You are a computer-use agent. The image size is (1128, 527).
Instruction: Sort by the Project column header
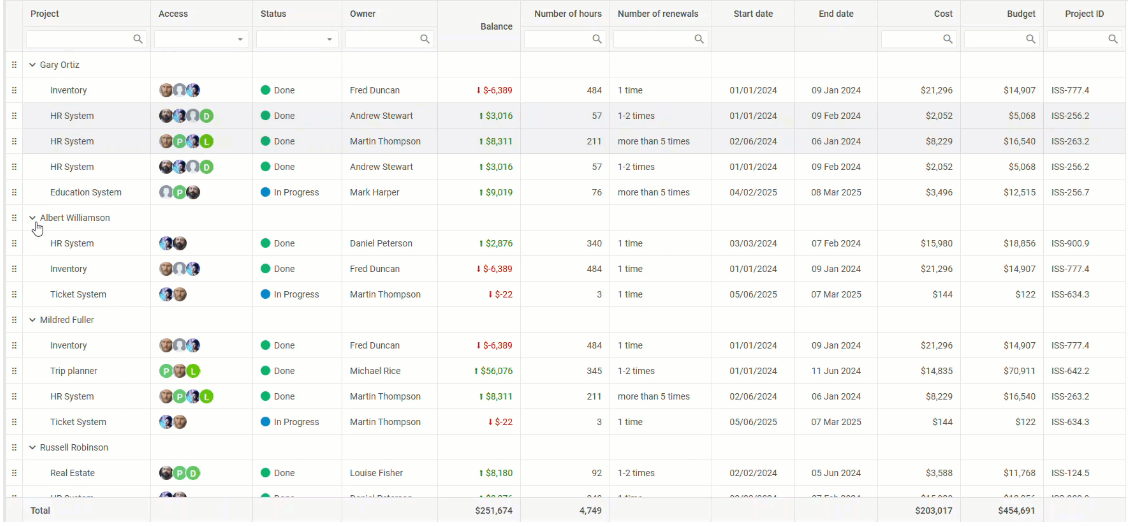(x=45, y=14)
